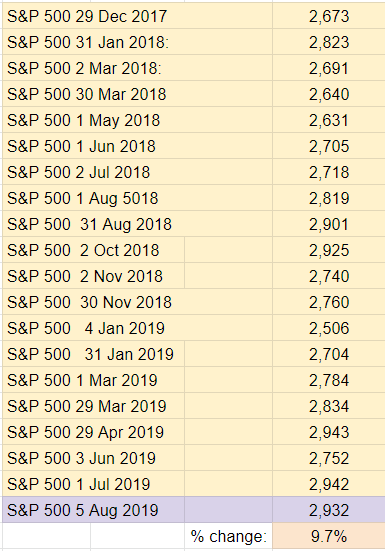Select the S&P 500 2 Mar 2018 row label

pos(137,68)
